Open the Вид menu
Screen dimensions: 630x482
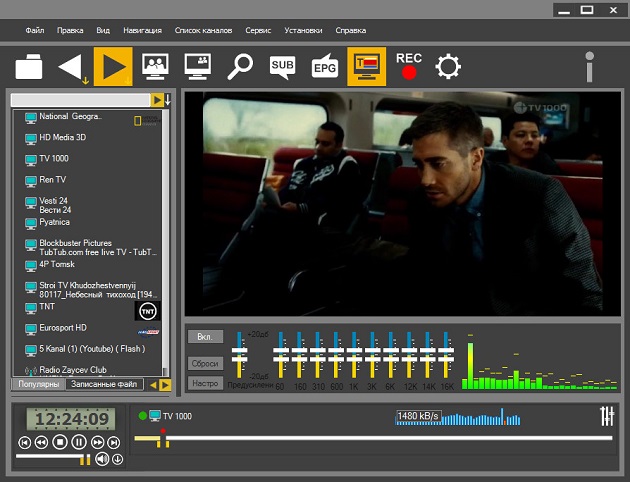coord(103,31)
